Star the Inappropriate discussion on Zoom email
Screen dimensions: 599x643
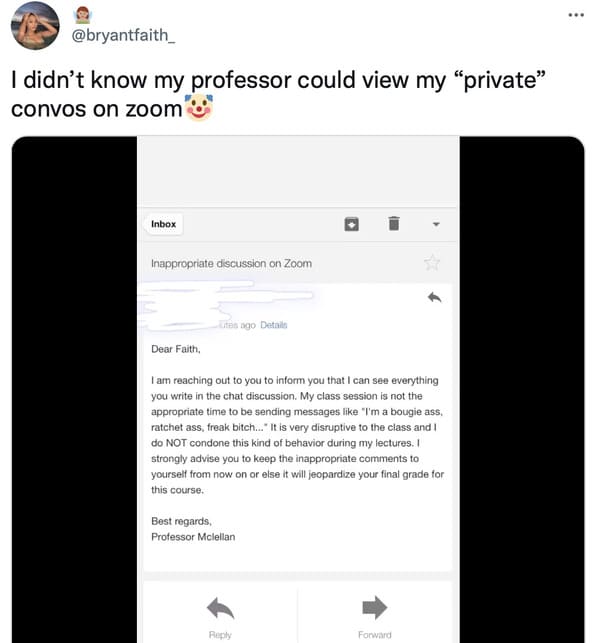coord(432,262)
